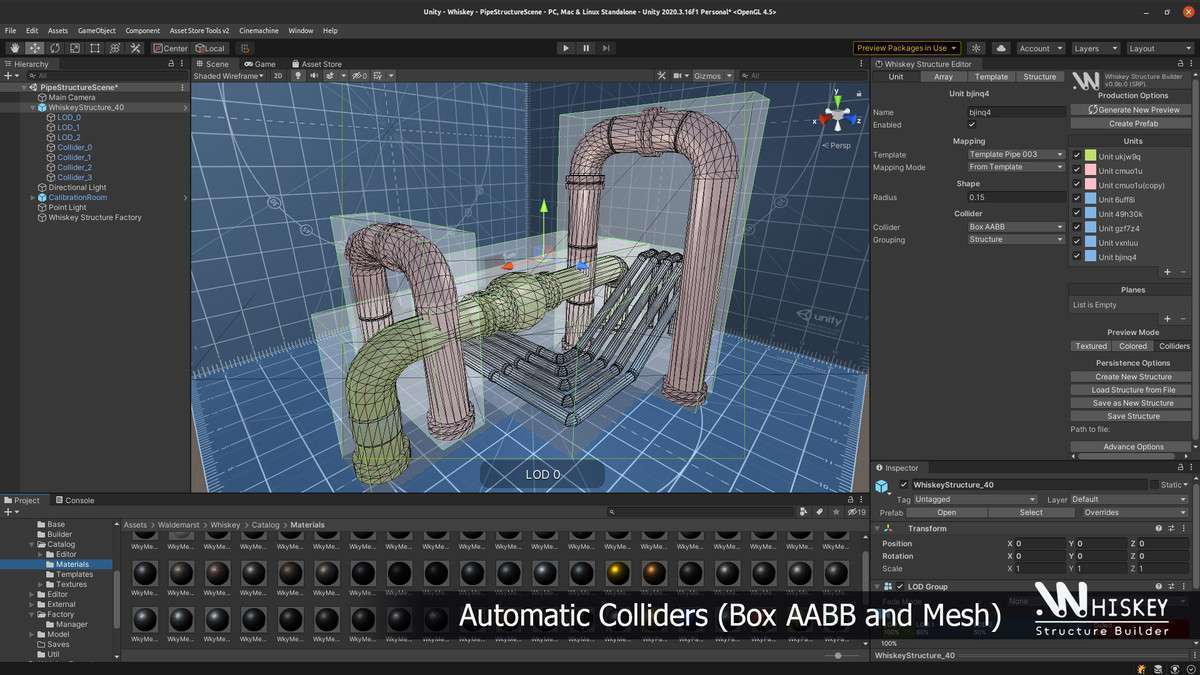The height and width of the screenshot is (675, 1200).
Task: Switch to the Structure tab
Action: pyautogui.click(x=1039, y=77)
